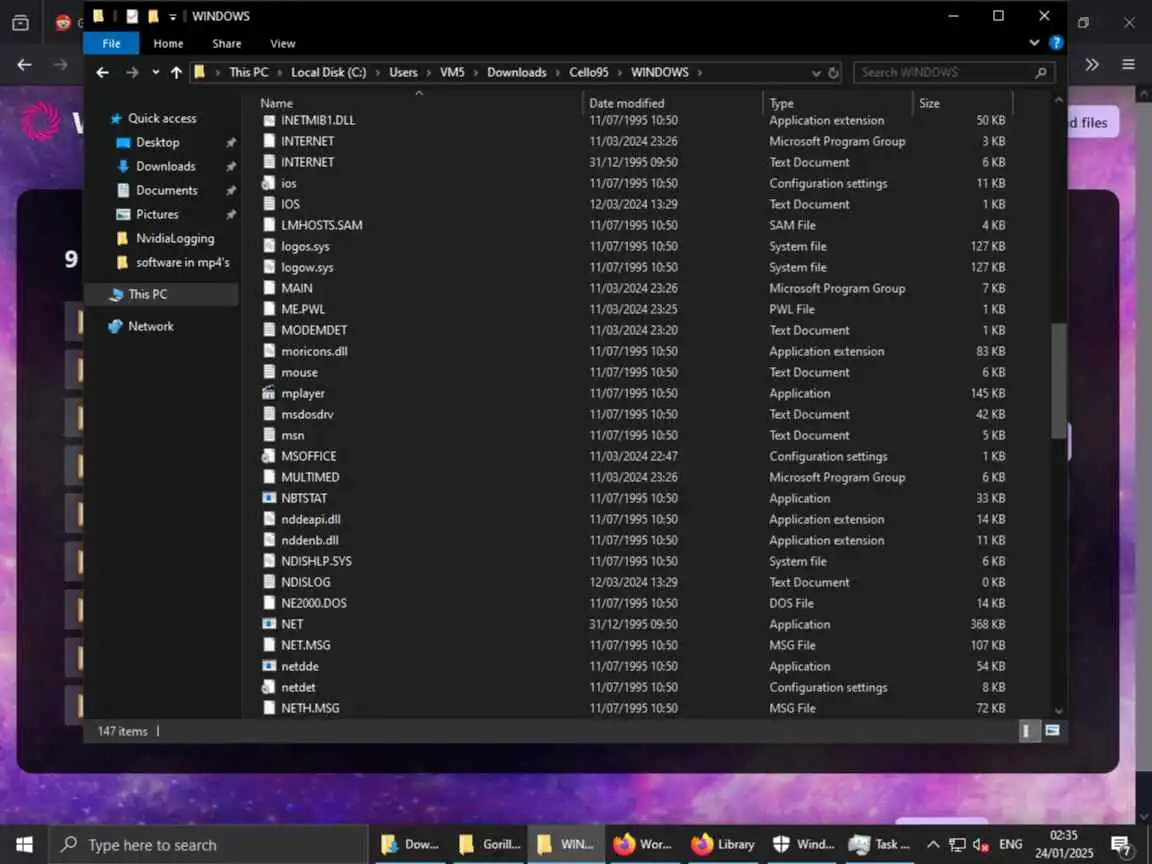Image resolution: width=1152 pixels, height=864 pixels.
Task: Select the ios configuration settings icon
Action: tap(269, 183)
